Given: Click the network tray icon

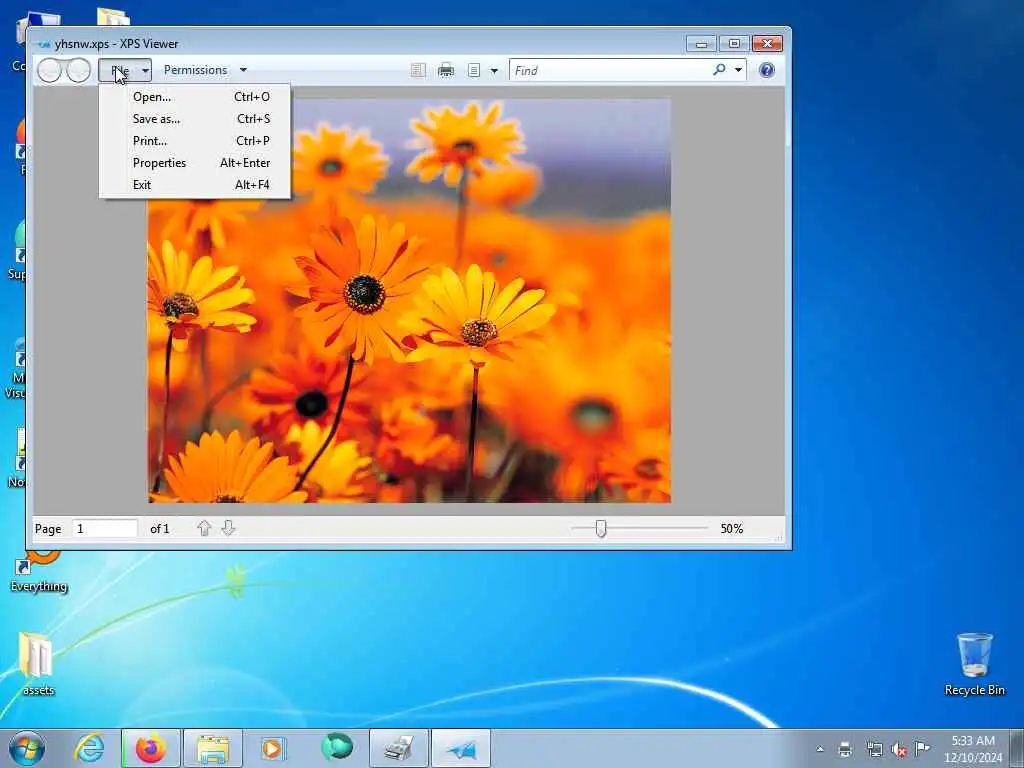Looking at the screenshot, I should (874, 749).
